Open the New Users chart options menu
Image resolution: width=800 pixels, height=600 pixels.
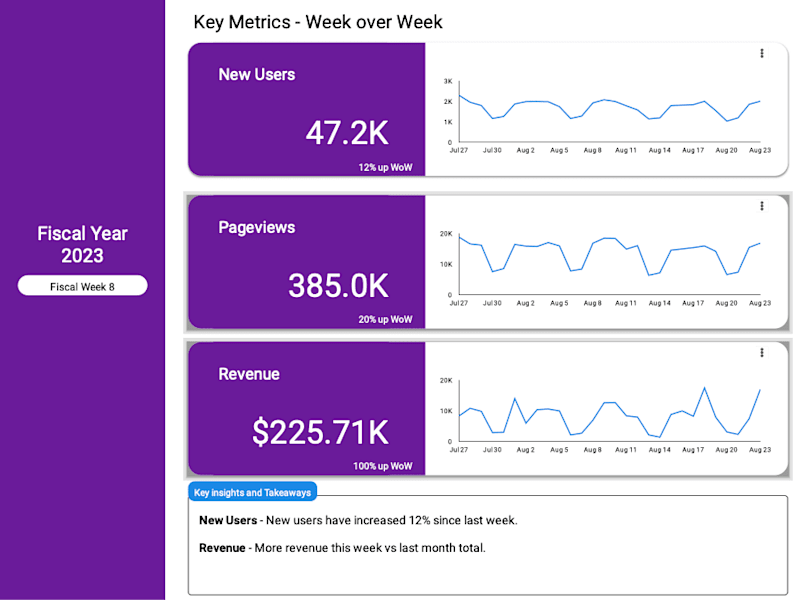[762, 54]
